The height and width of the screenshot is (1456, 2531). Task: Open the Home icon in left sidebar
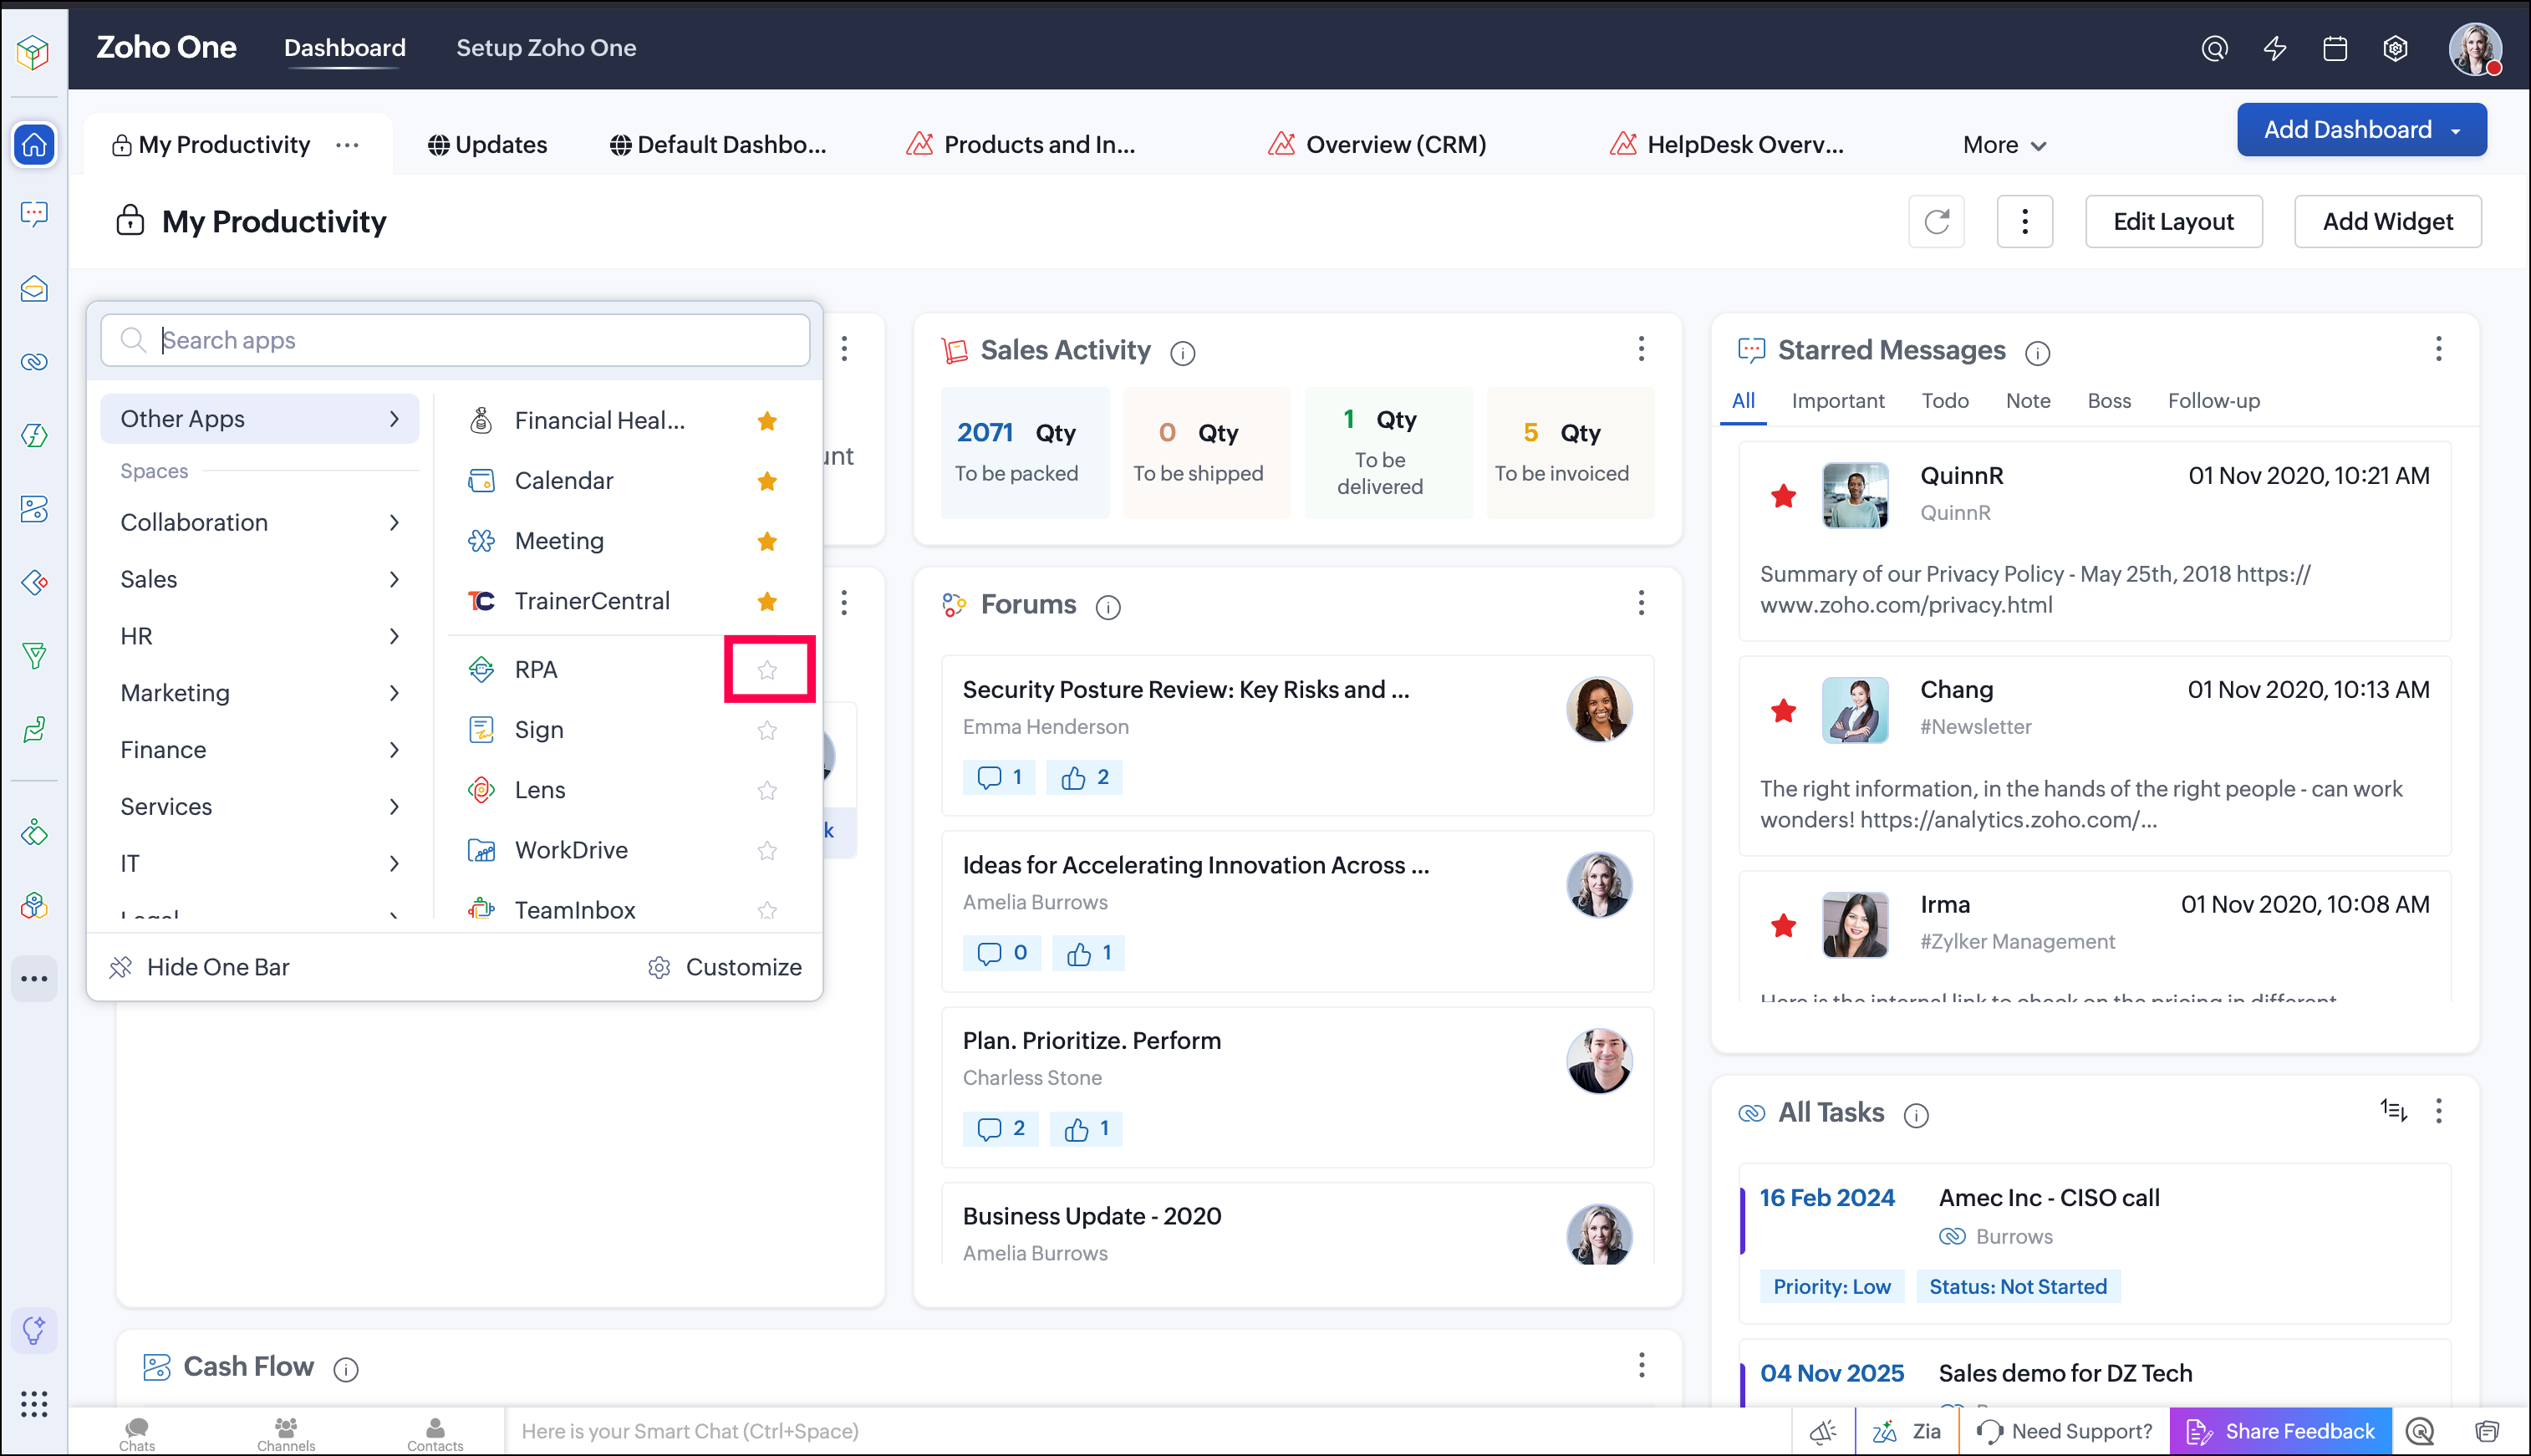(34, 145)
